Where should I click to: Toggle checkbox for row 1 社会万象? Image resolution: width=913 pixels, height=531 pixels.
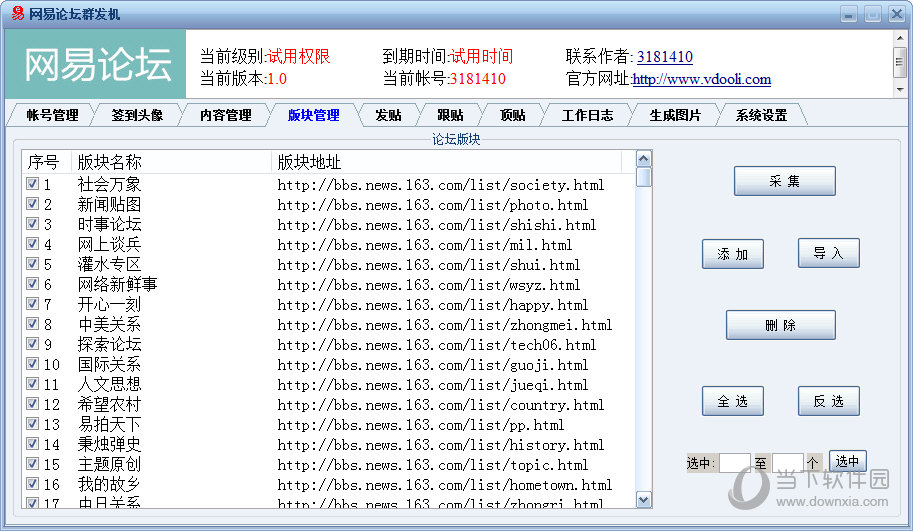tap(33, 184)
